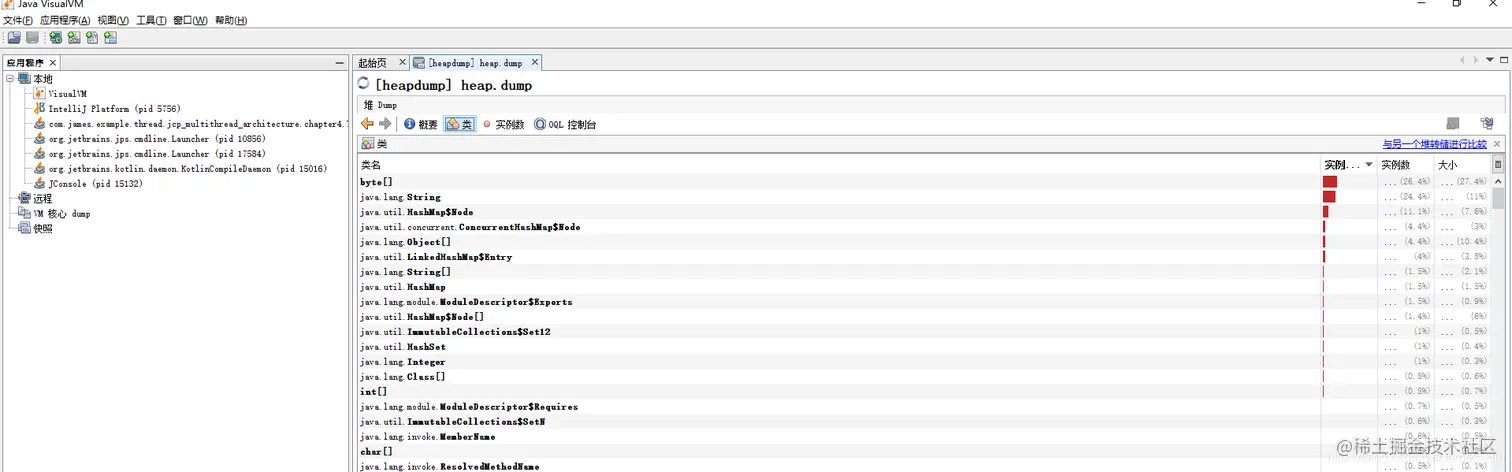Open the 视图(V) menu
This screenshot has height=472, width=1512.
click(113, 20)
